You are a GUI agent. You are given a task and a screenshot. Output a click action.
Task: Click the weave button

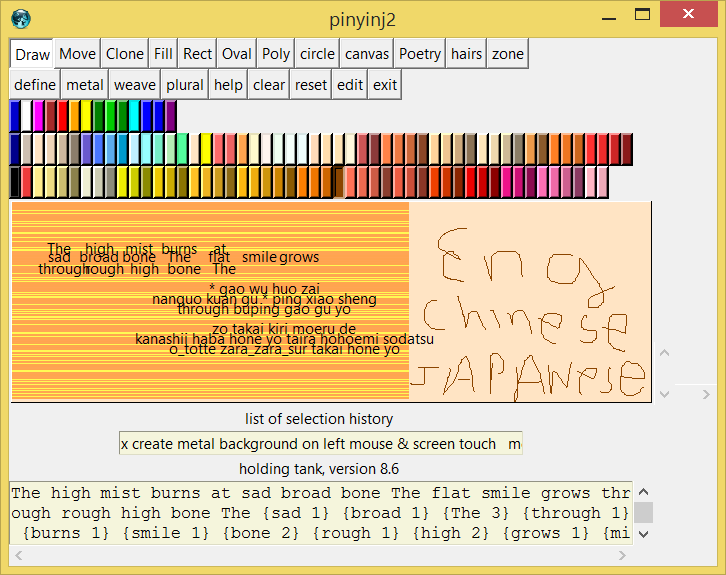[135, 85]
